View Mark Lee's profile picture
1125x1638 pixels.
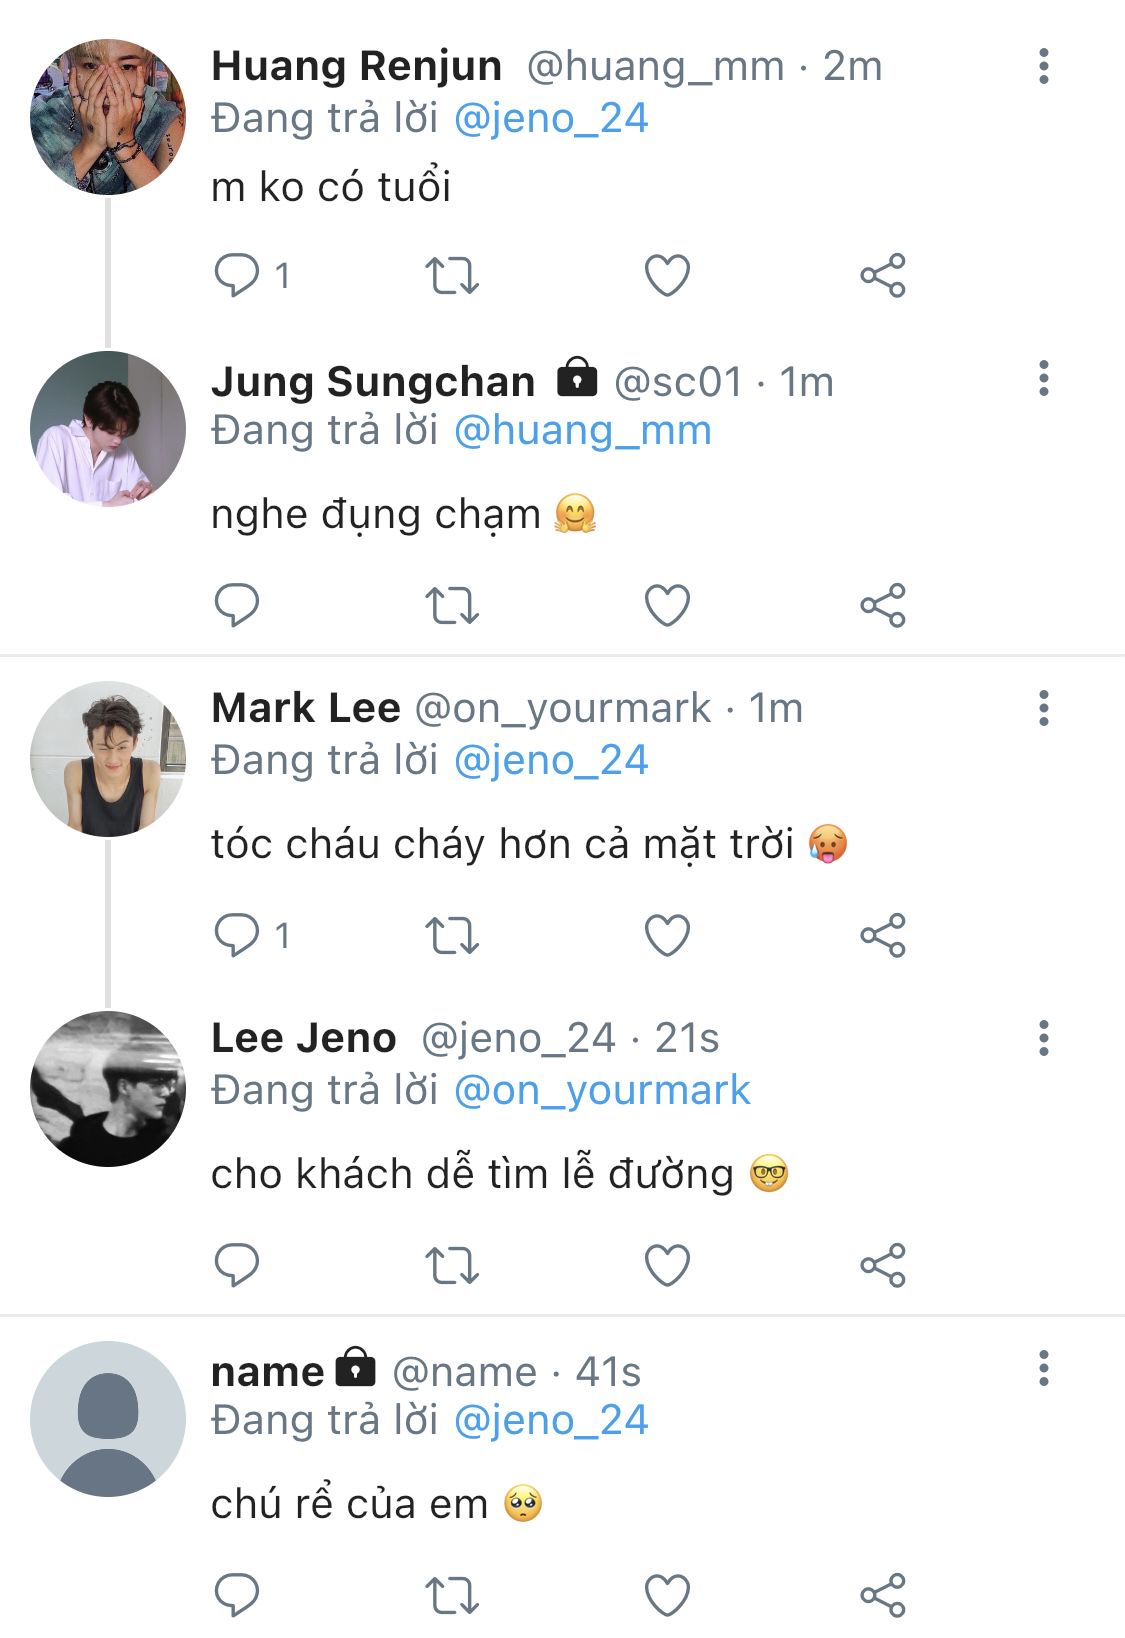coord(108,759)
